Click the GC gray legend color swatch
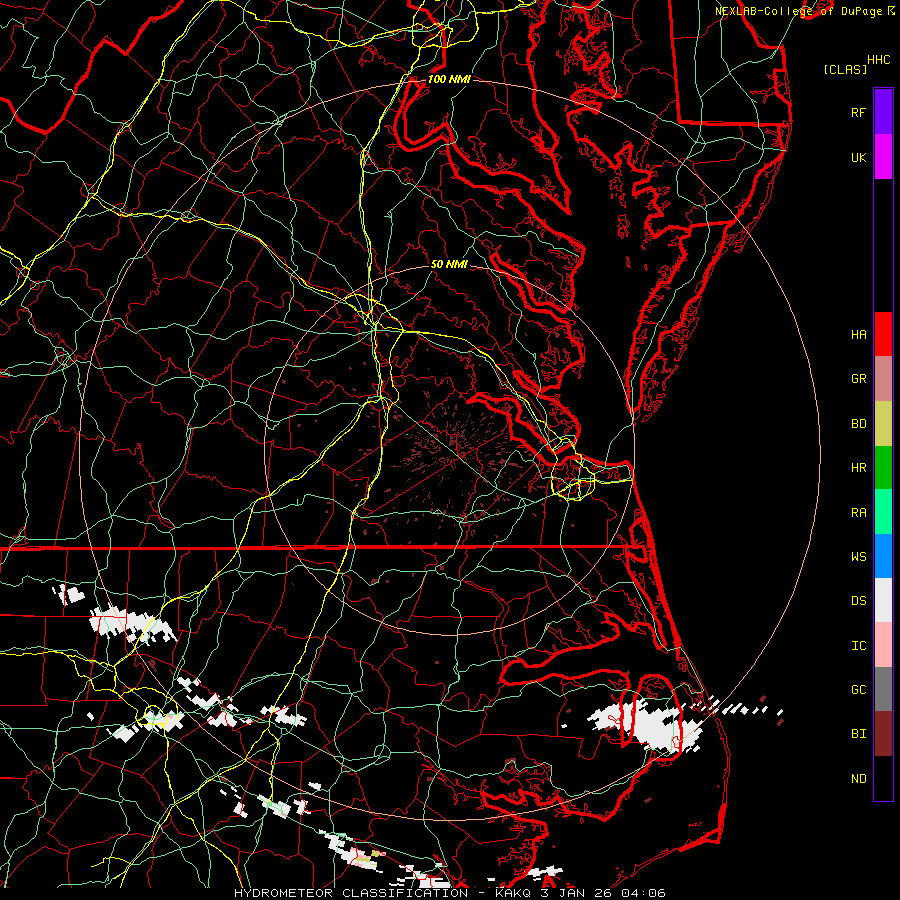 pyautogui.click(x=883, y=689)
